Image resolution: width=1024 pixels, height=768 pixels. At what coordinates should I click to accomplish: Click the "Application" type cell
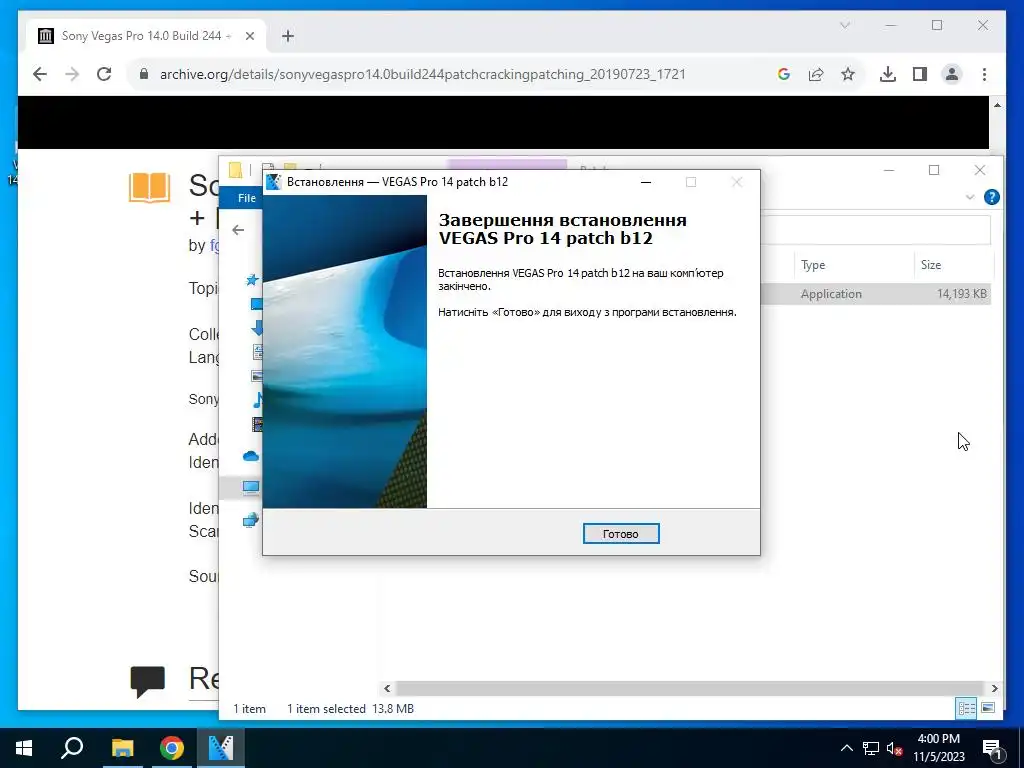[831, 294]
